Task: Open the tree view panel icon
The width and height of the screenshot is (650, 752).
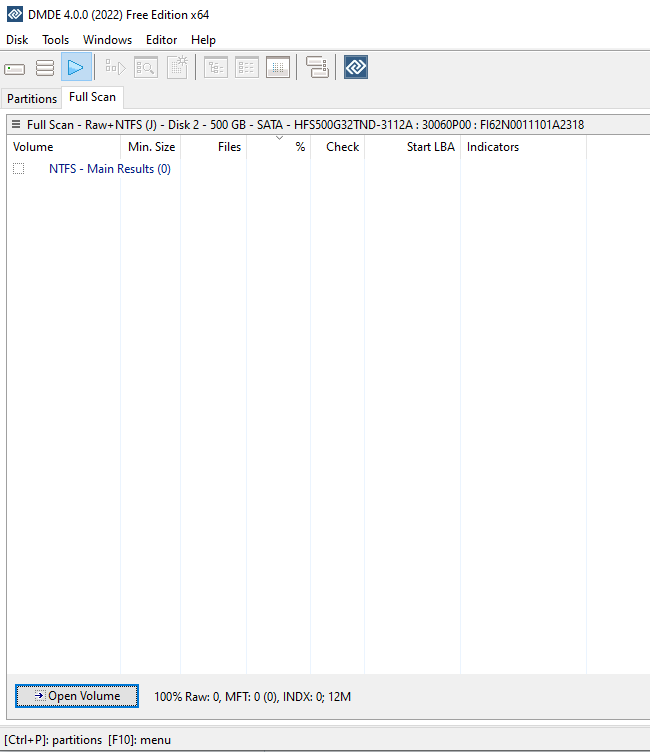Action: click(216, 67)
